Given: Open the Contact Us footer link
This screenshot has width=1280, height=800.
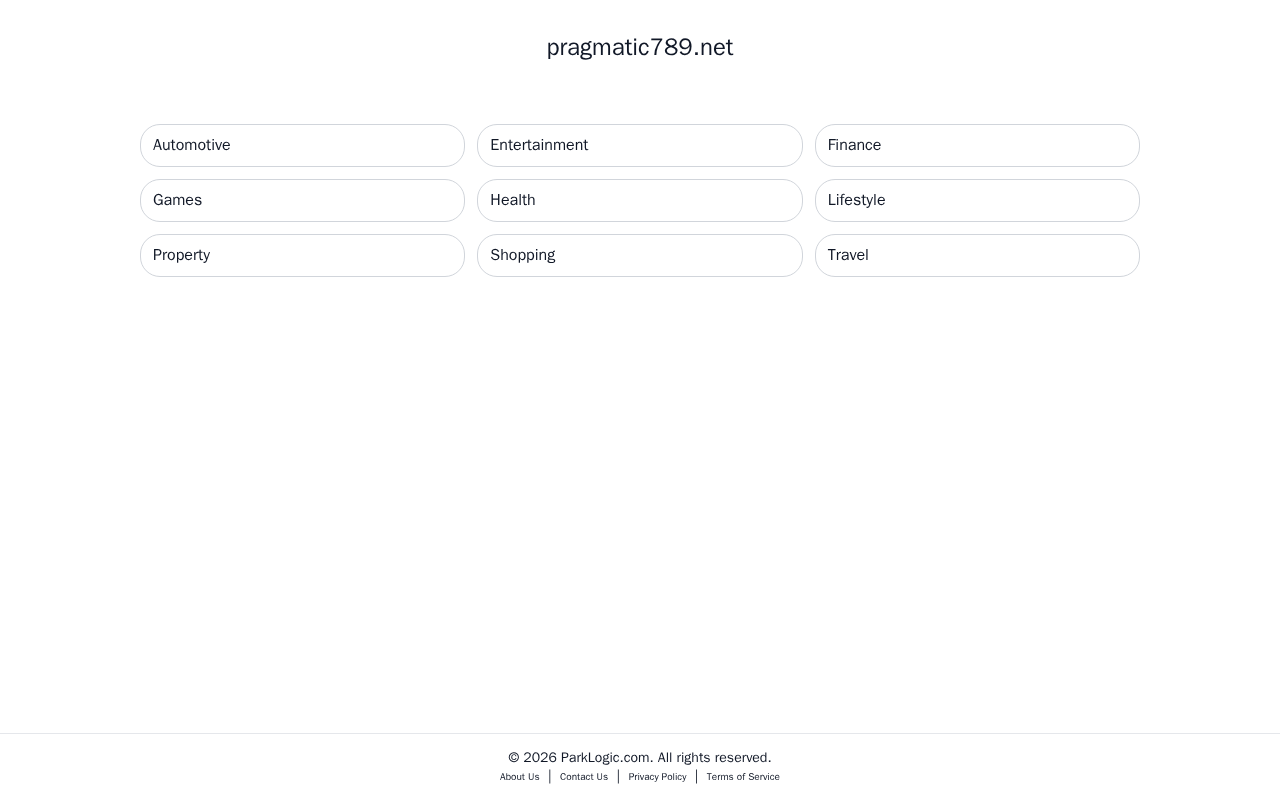Looking at the screenshot, I should pyautogui.click(x=584, y=777).
